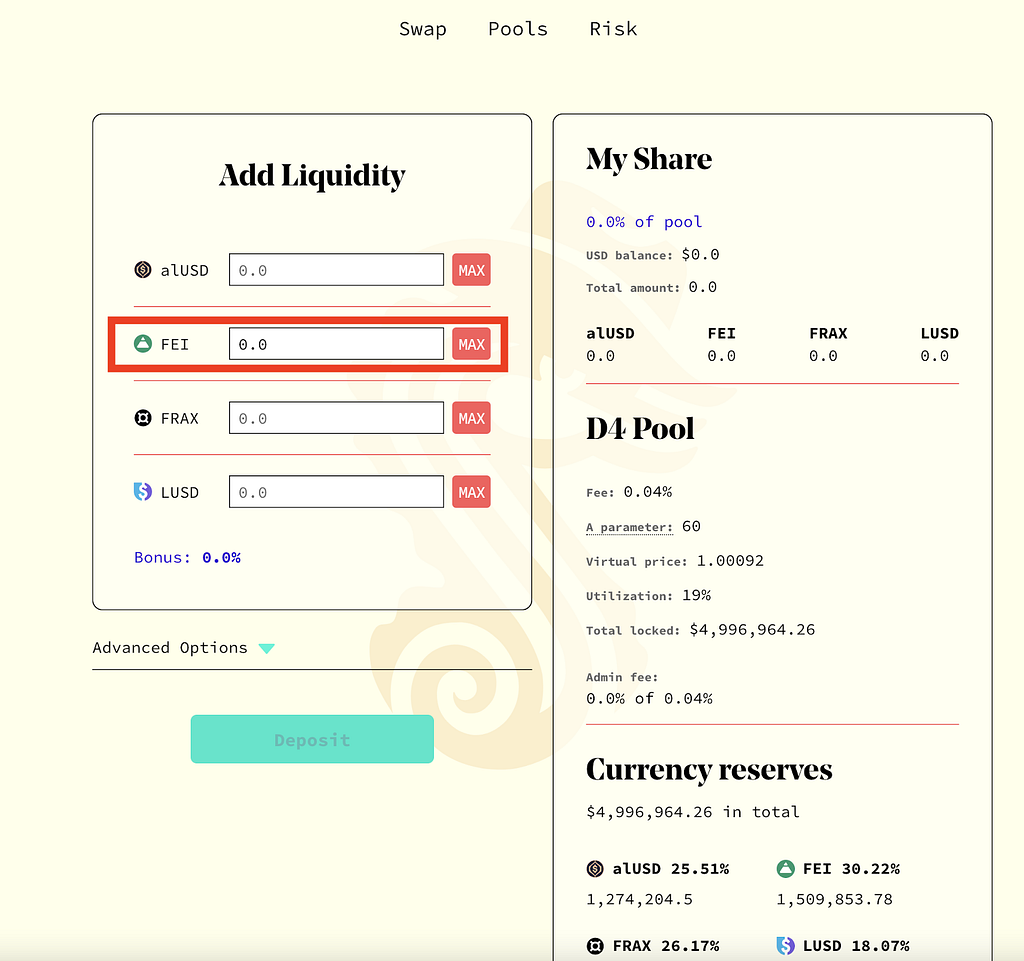
Task: Go to the Pools tab
Action: 518,29
